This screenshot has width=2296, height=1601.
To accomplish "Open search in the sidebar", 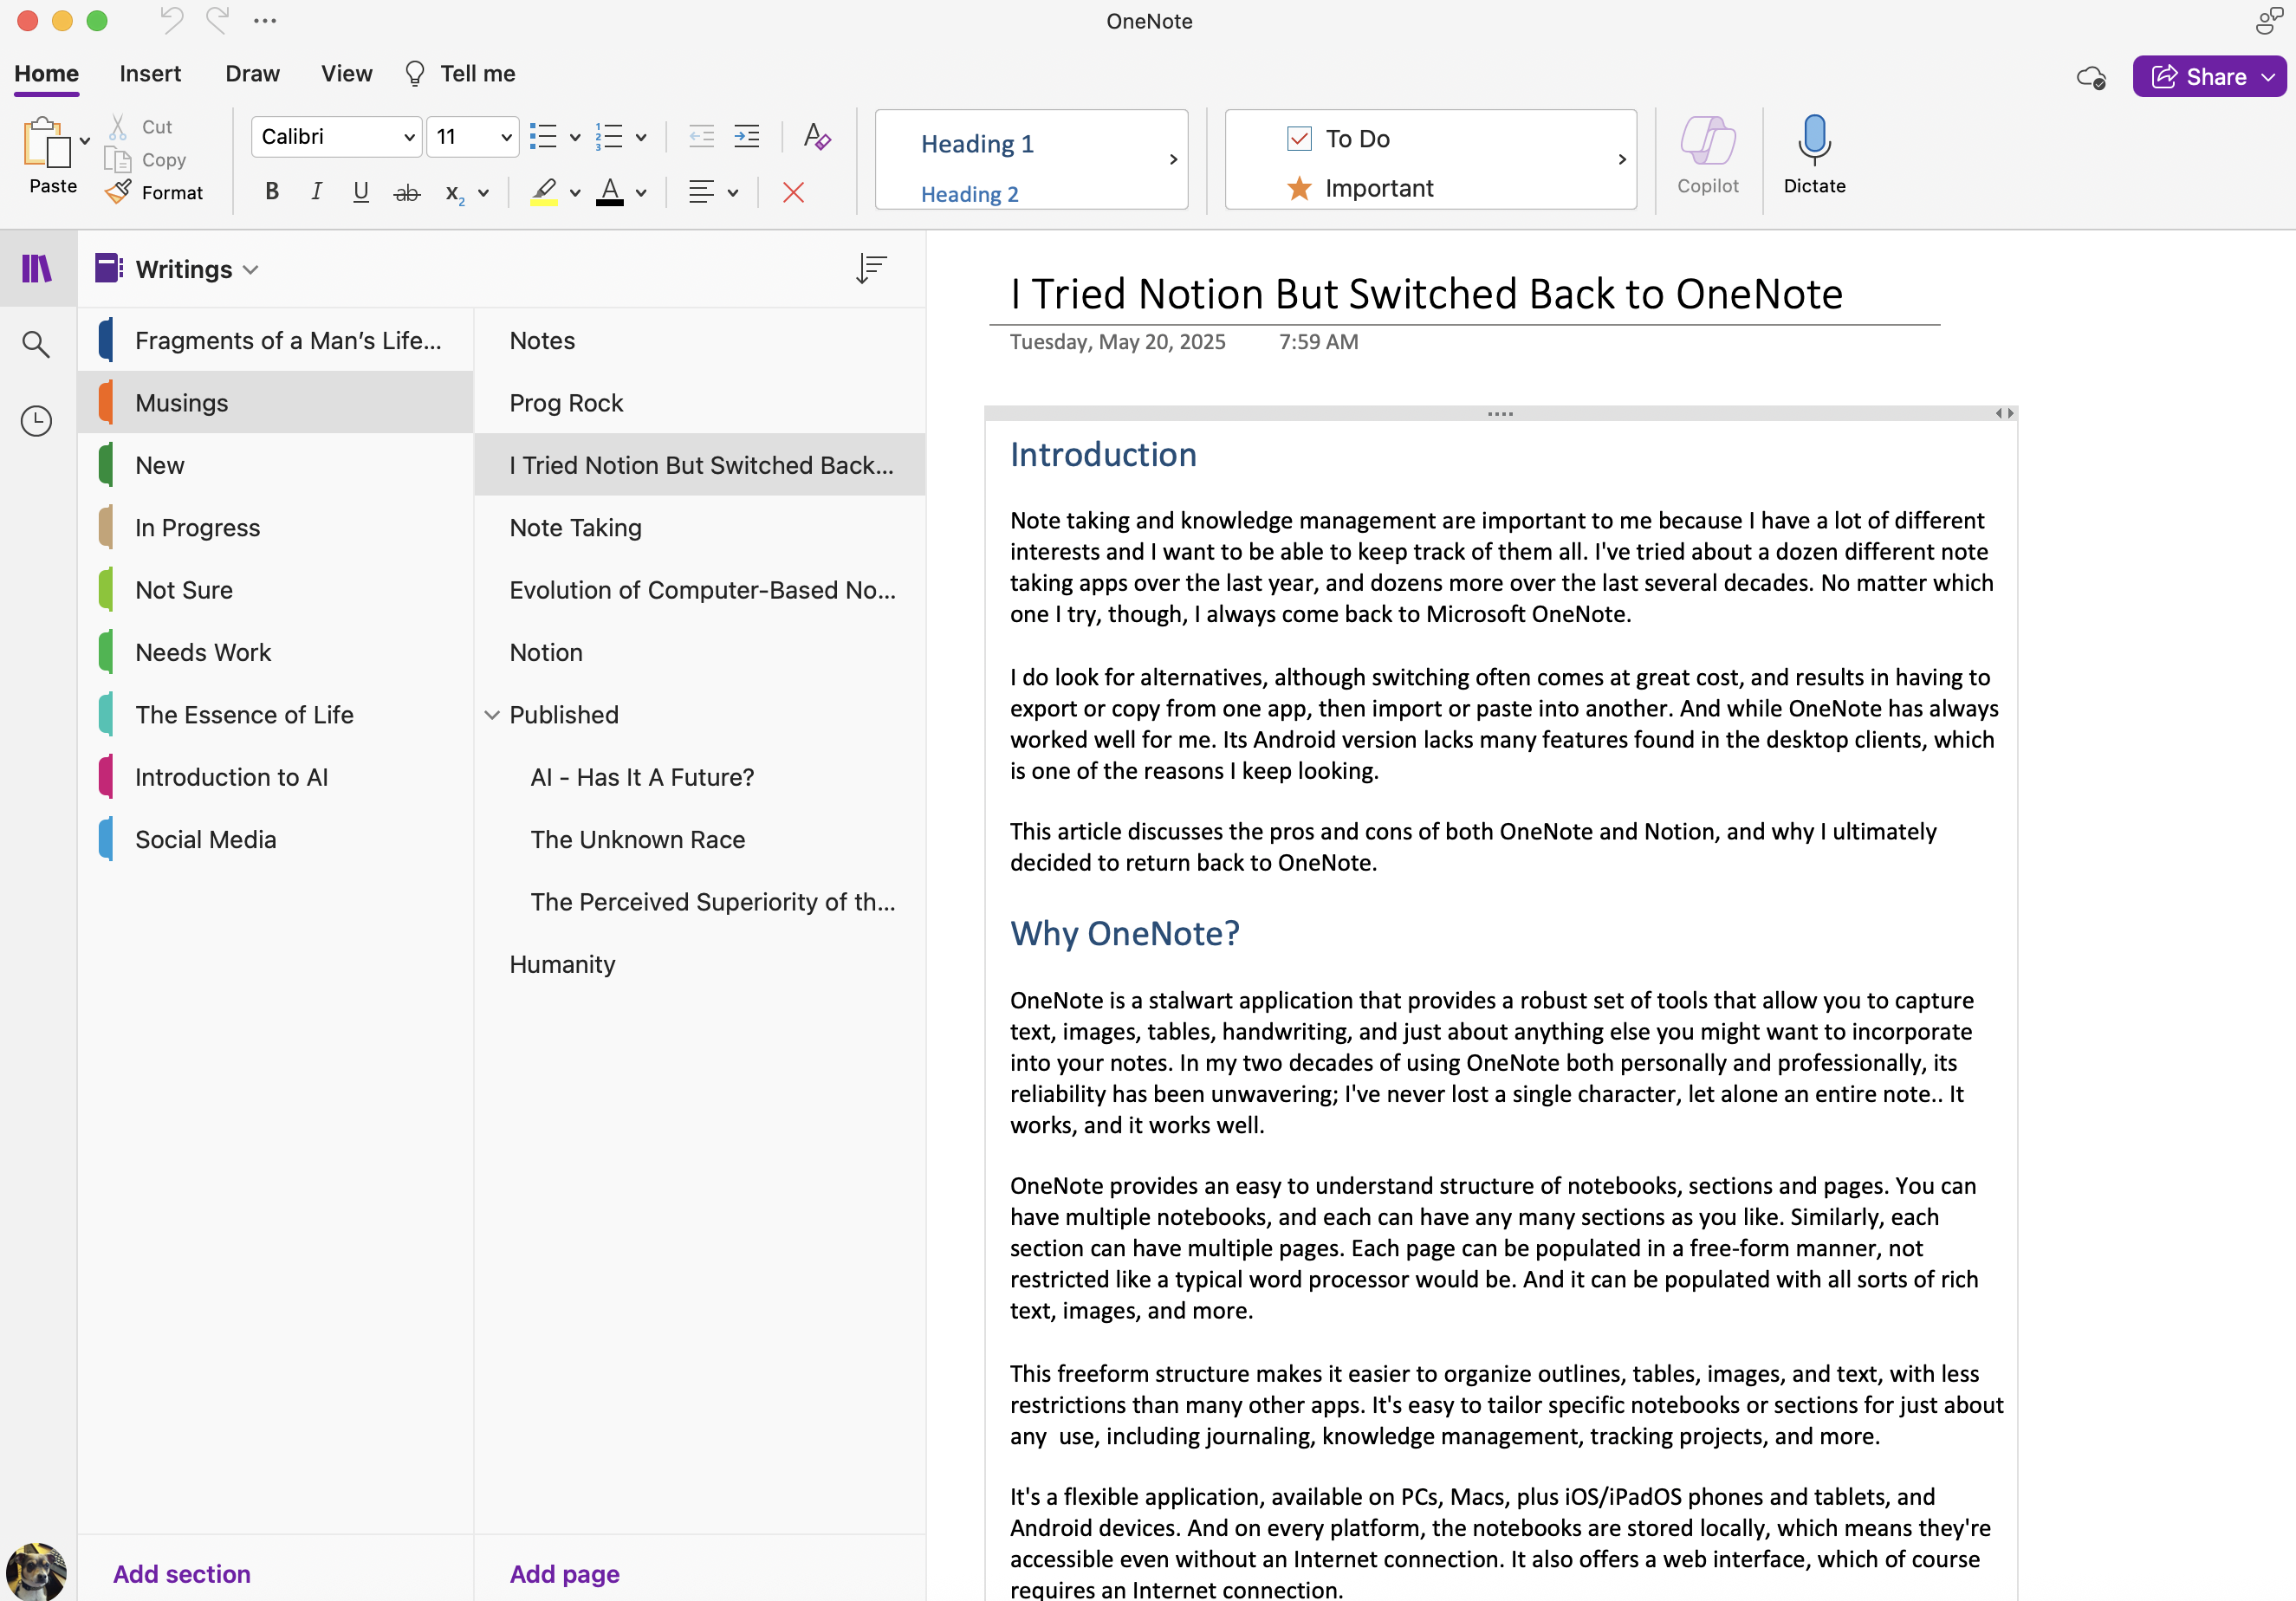I will 36,344.
